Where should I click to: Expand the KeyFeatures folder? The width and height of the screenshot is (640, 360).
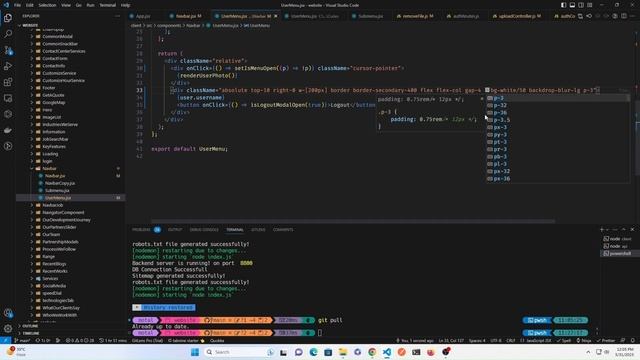click(x=53, y=147)
